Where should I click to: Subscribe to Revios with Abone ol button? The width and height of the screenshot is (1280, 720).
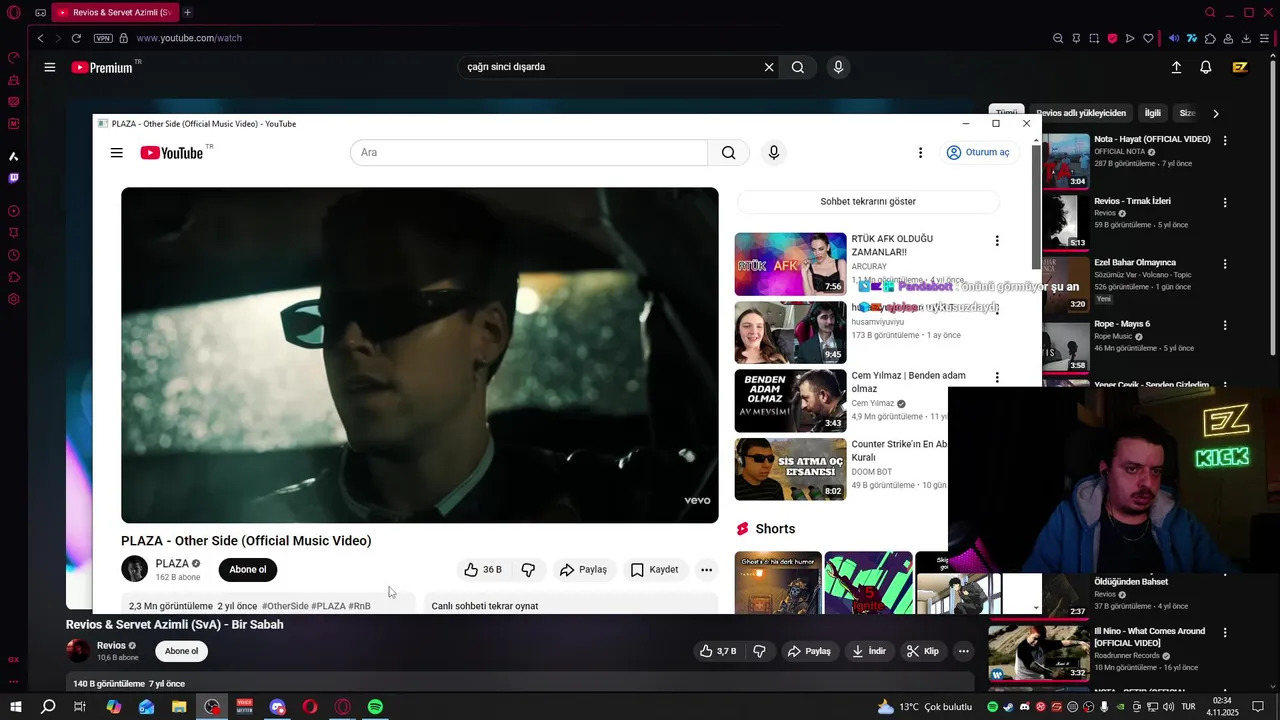(181, 651)
